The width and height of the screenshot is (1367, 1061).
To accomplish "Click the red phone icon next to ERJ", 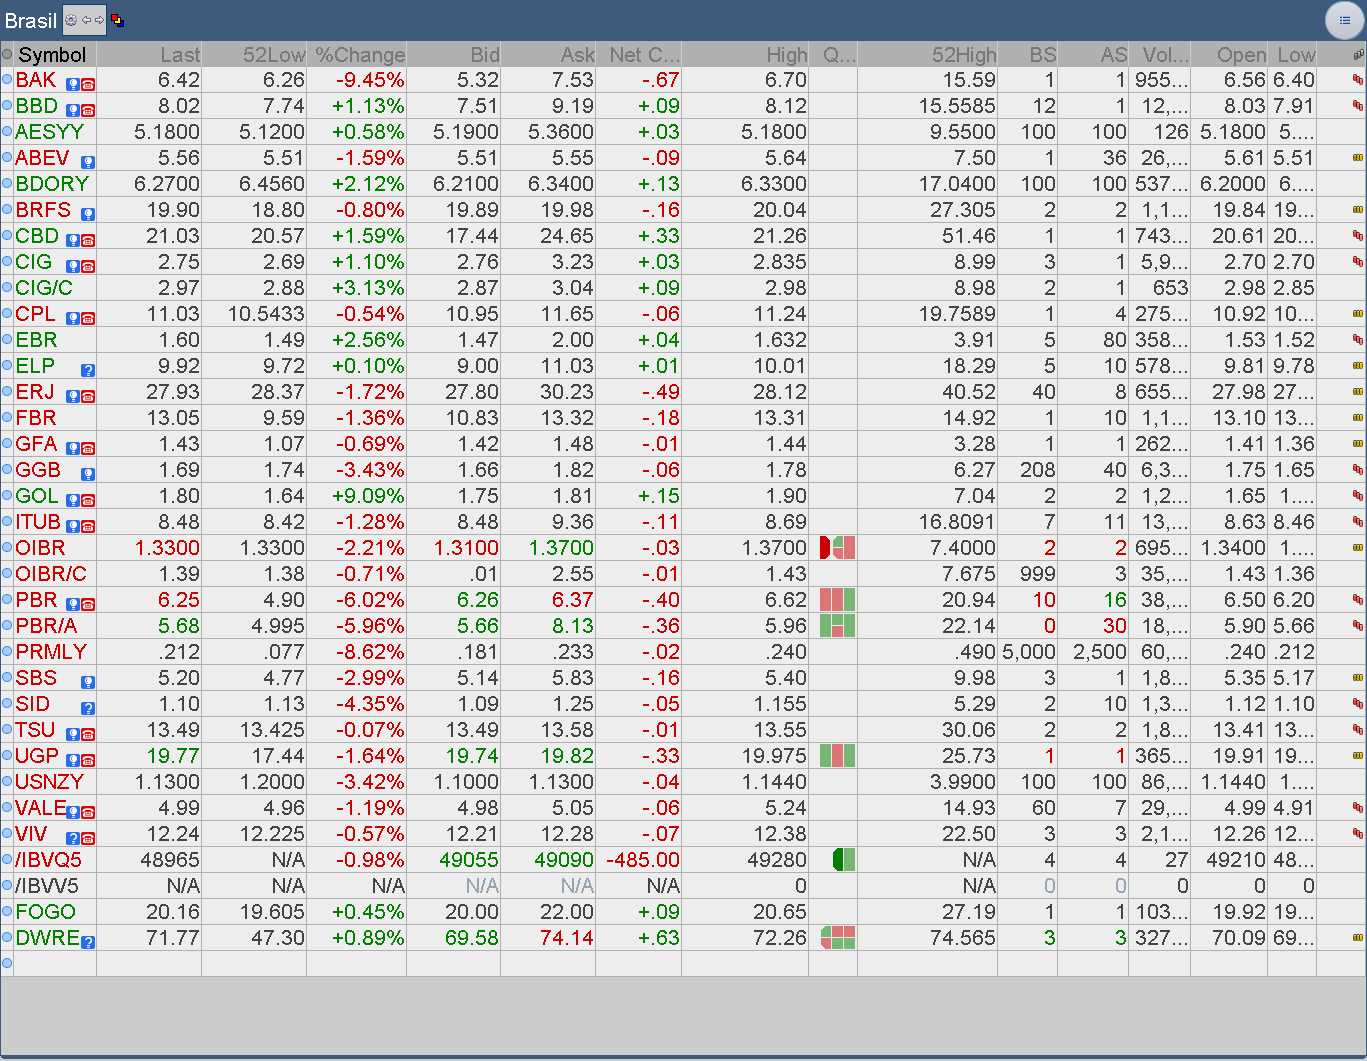I will (88, 396).
